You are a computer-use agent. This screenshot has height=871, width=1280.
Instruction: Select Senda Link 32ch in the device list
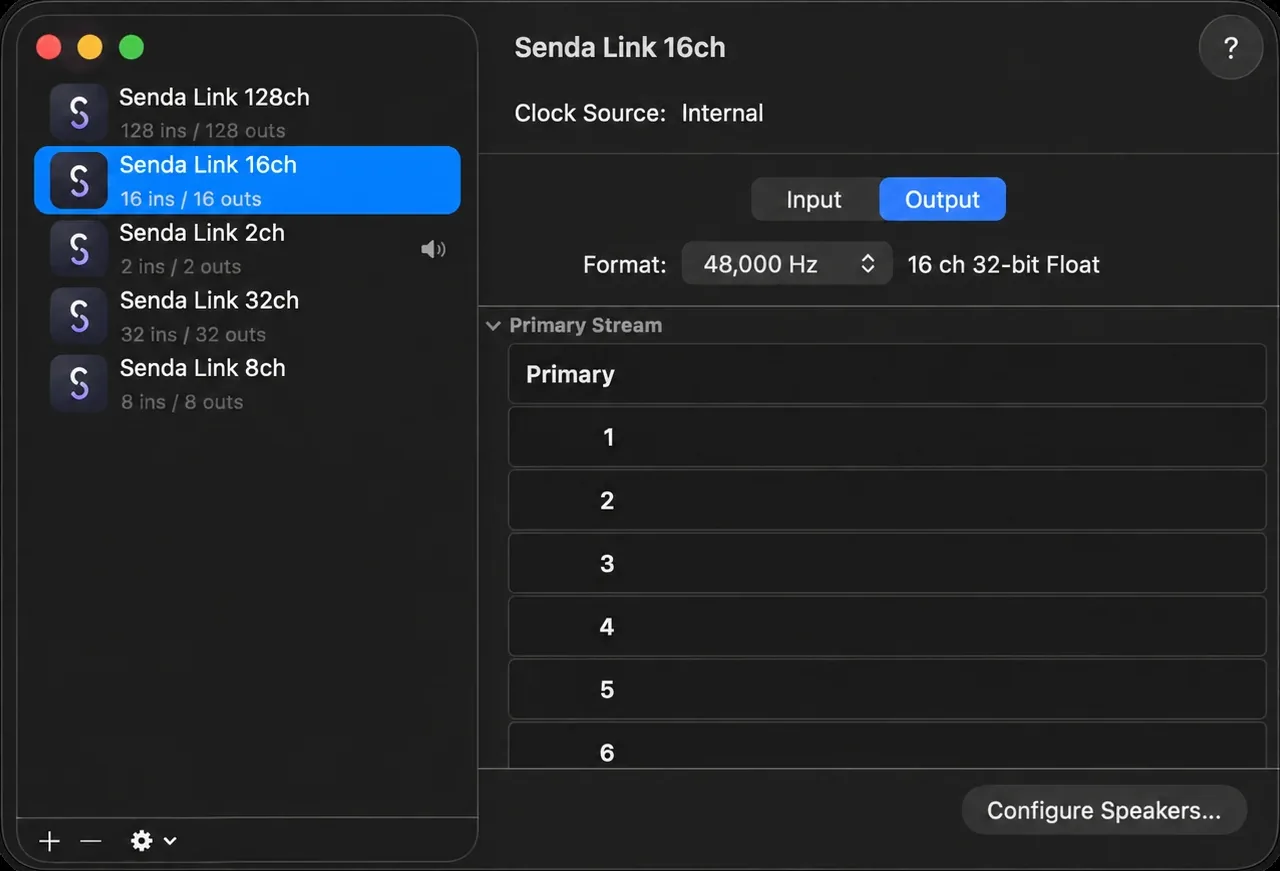click(x=248, y=316)
